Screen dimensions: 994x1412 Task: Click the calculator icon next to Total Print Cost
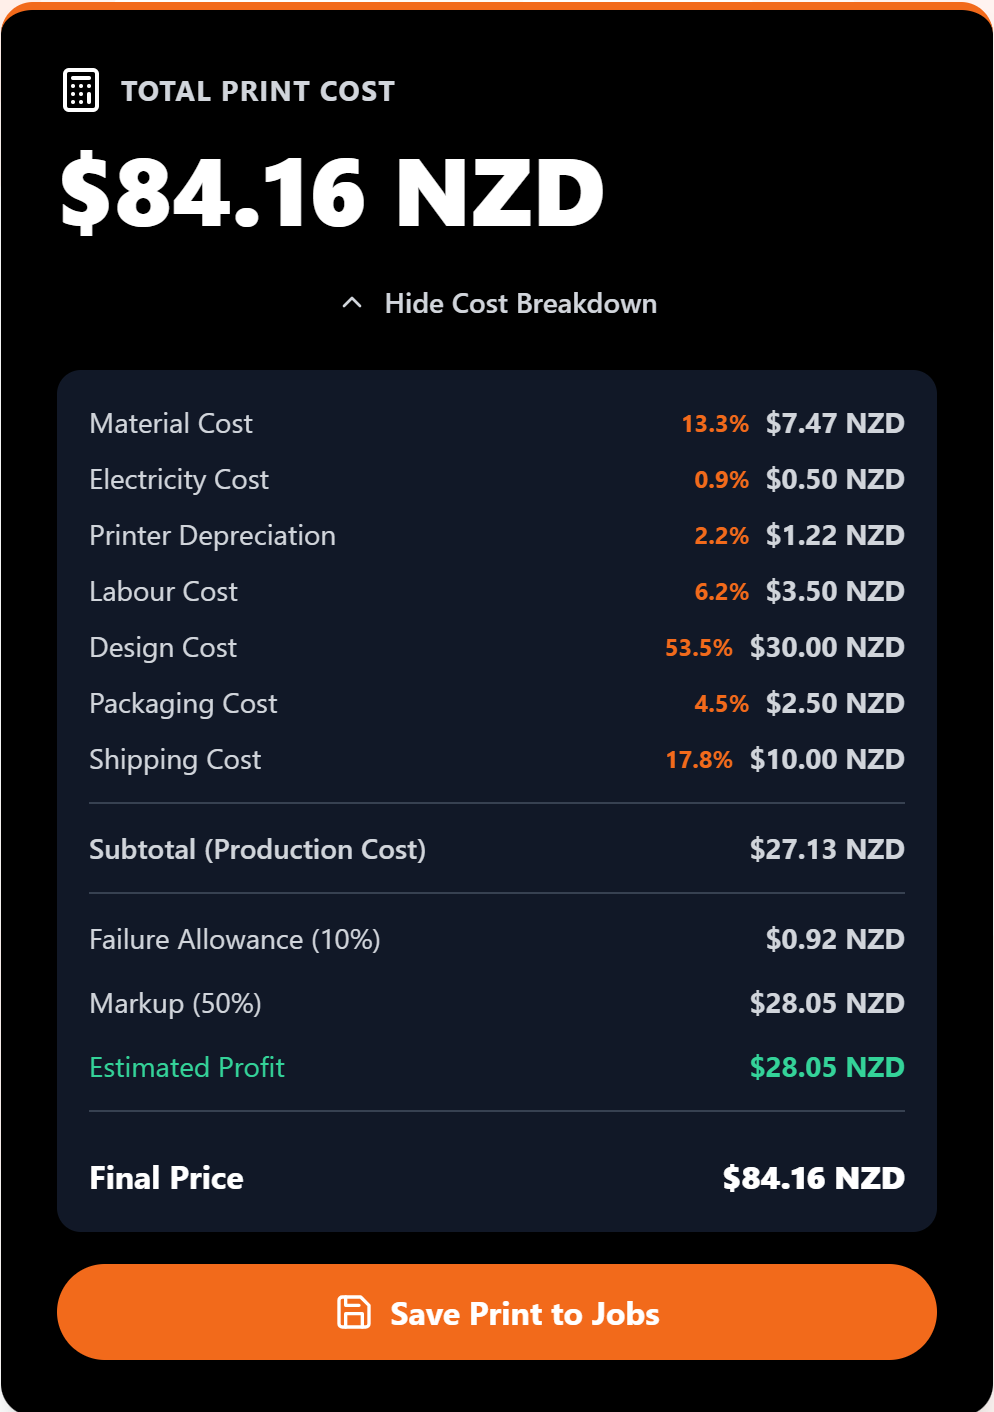pos(80,90)
